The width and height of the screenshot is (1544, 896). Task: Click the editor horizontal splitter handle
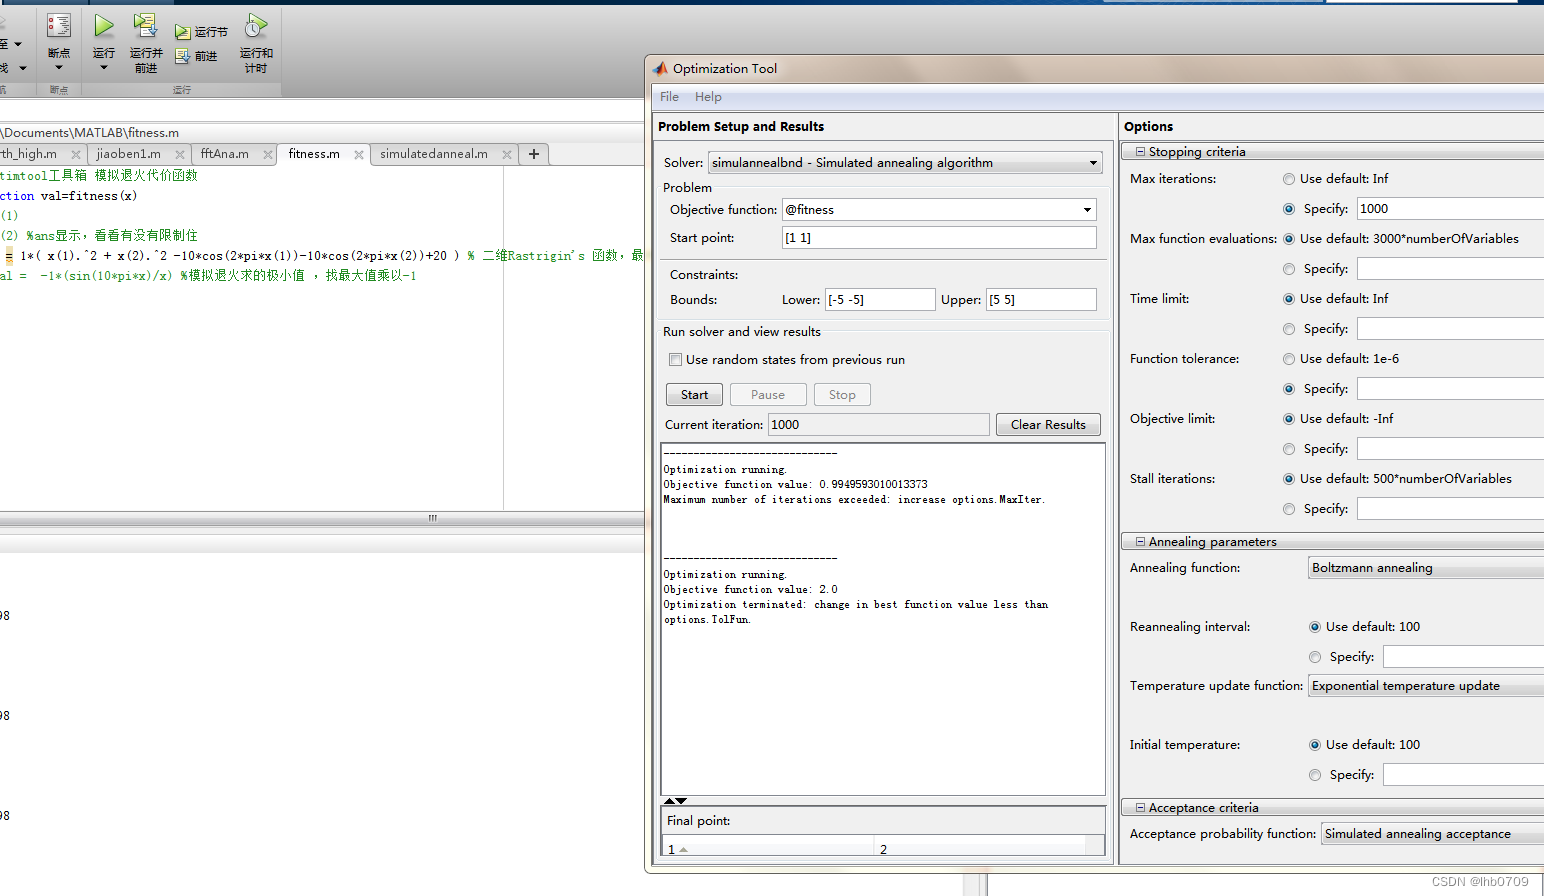433,518
